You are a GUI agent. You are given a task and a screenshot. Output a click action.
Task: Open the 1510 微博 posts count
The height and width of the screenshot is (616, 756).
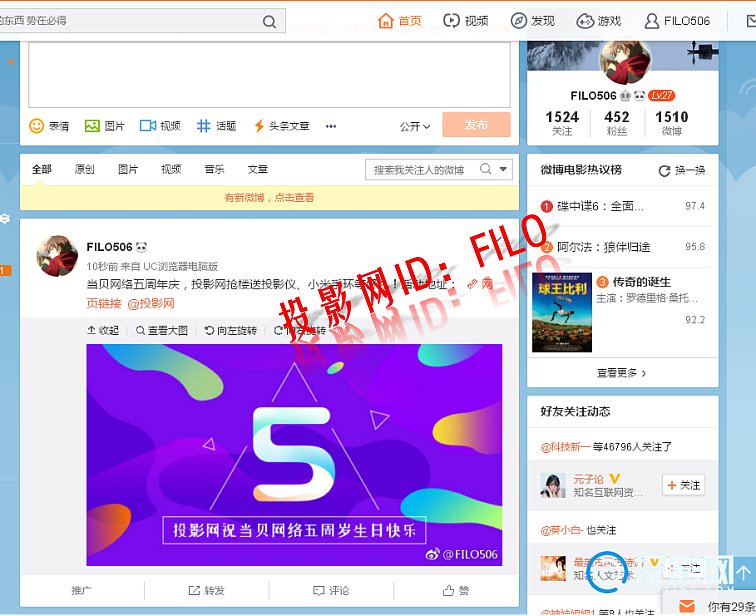pos(672,123)
